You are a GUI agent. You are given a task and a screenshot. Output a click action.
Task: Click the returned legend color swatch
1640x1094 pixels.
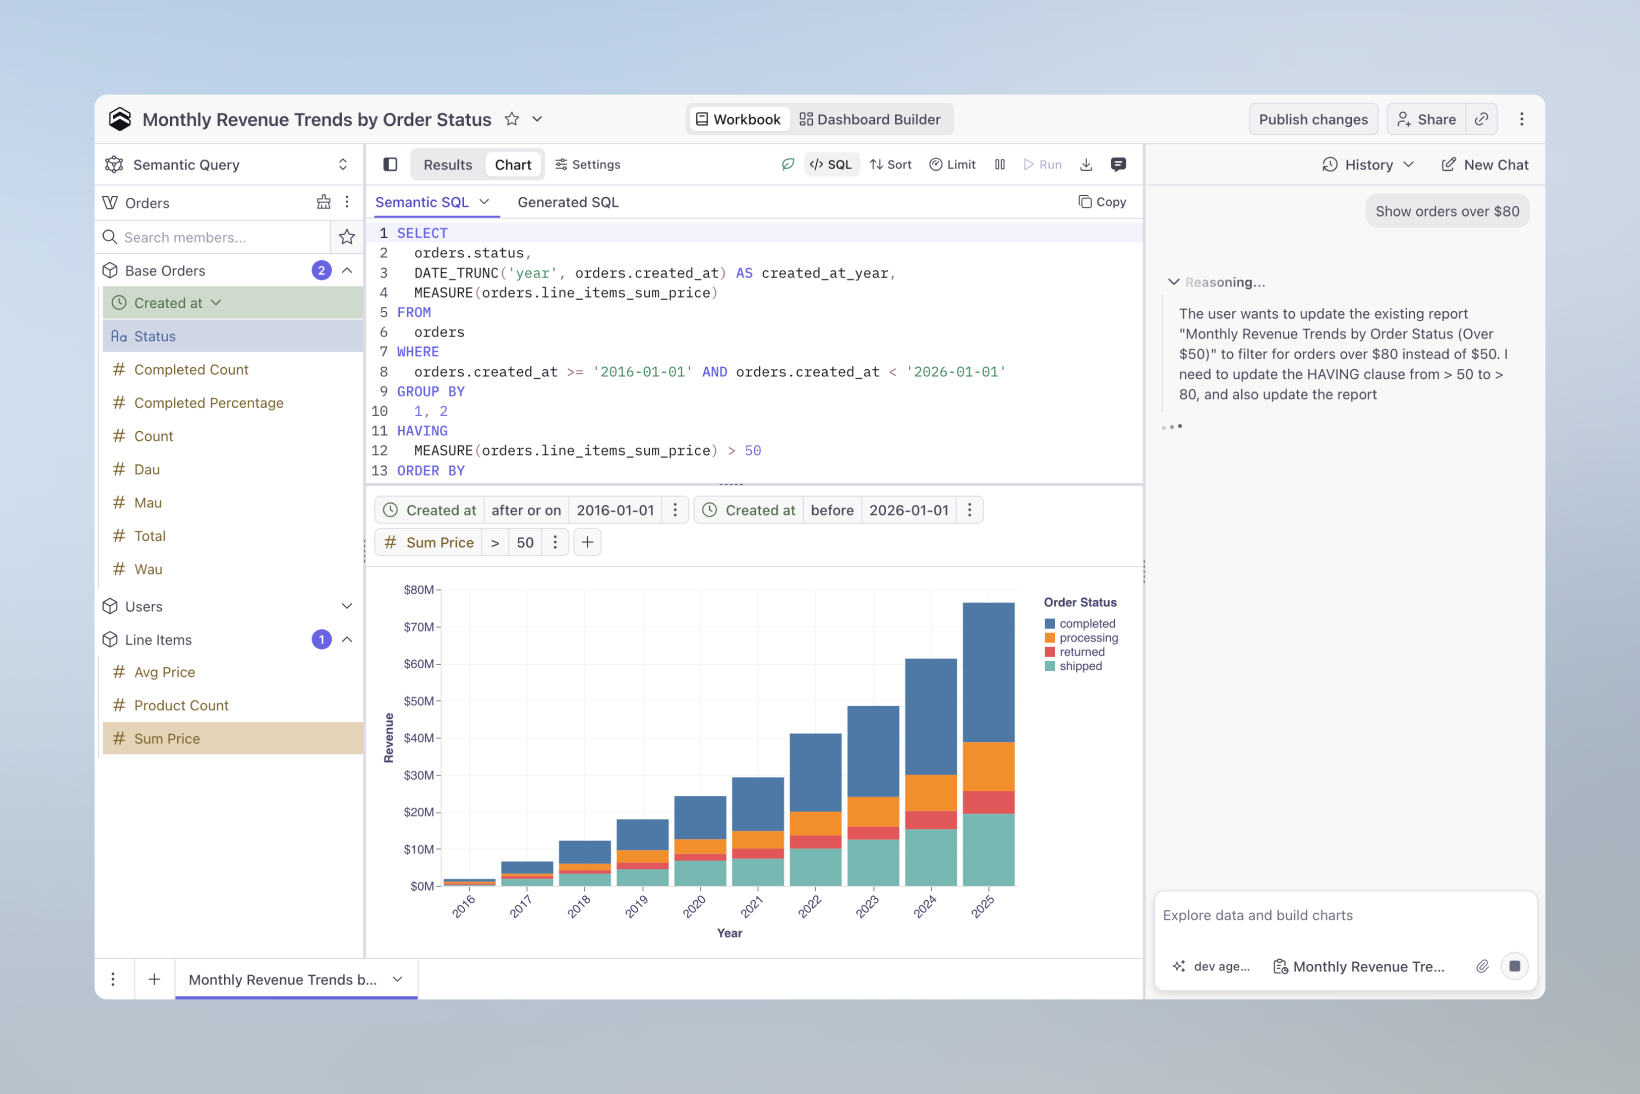[1050, 652]
